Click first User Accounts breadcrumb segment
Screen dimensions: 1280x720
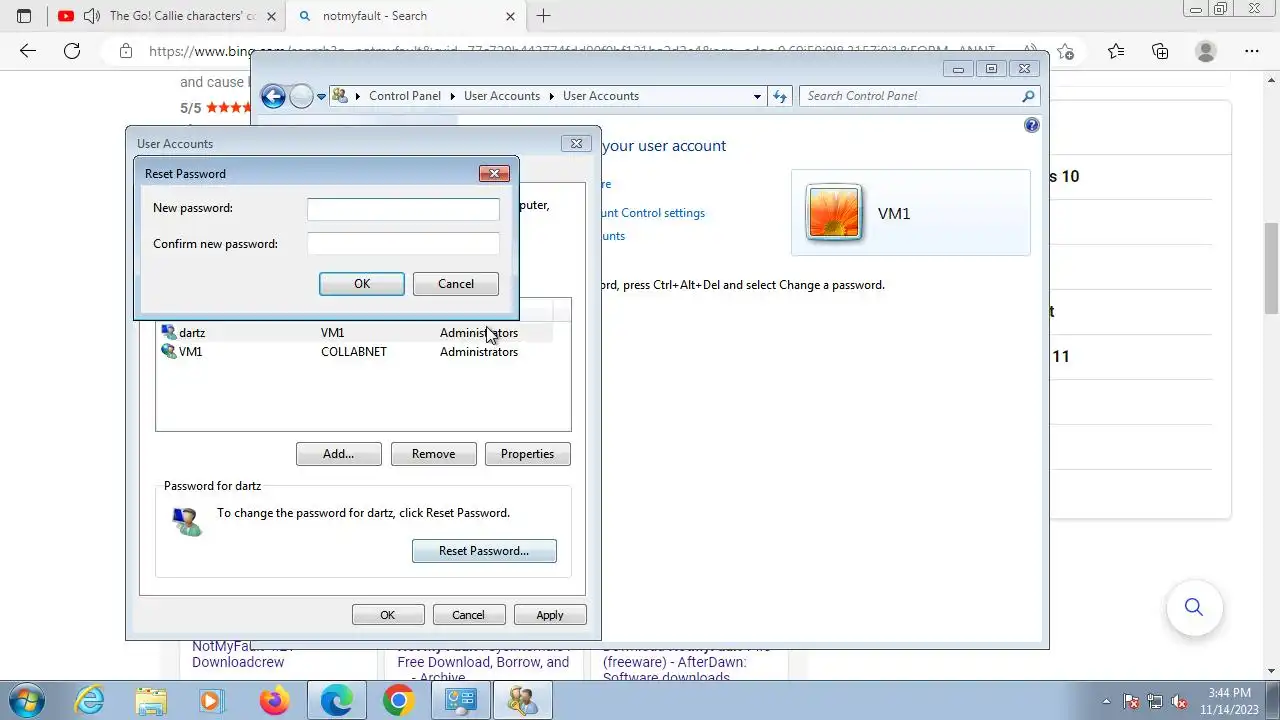point(502,96)
